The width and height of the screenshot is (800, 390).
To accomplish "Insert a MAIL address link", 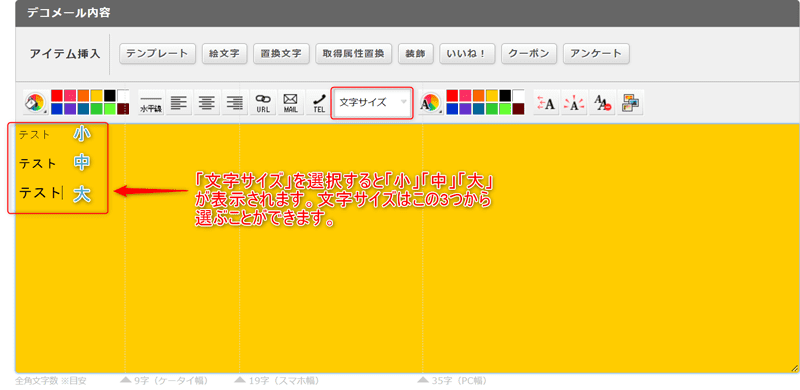I will 291,103.
